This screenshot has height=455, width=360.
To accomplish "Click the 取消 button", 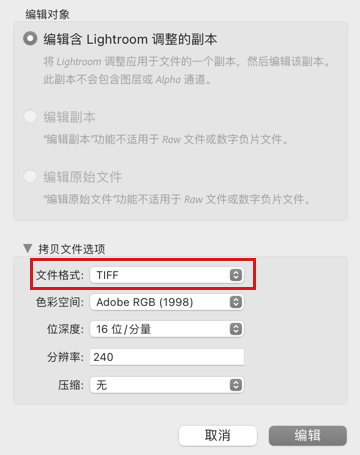I will (218, 435).
